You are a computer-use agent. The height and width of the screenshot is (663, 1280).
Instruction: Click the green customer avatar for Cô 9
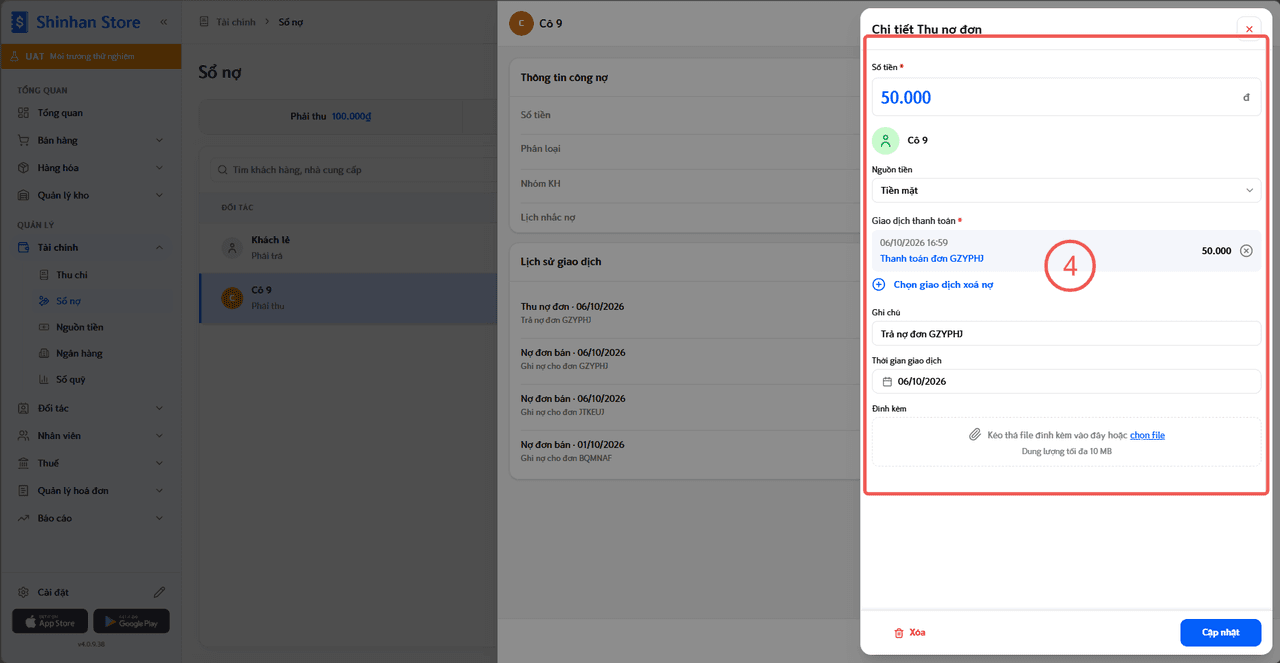point(885,141)
